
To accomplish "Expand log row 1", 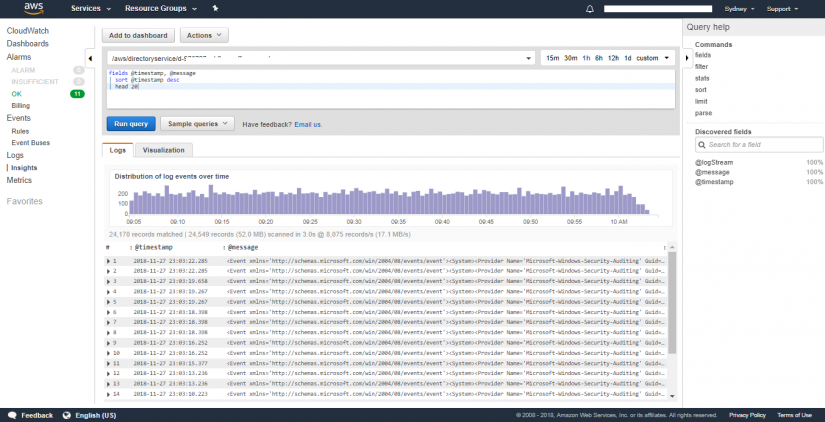I will tap(109, 261).
